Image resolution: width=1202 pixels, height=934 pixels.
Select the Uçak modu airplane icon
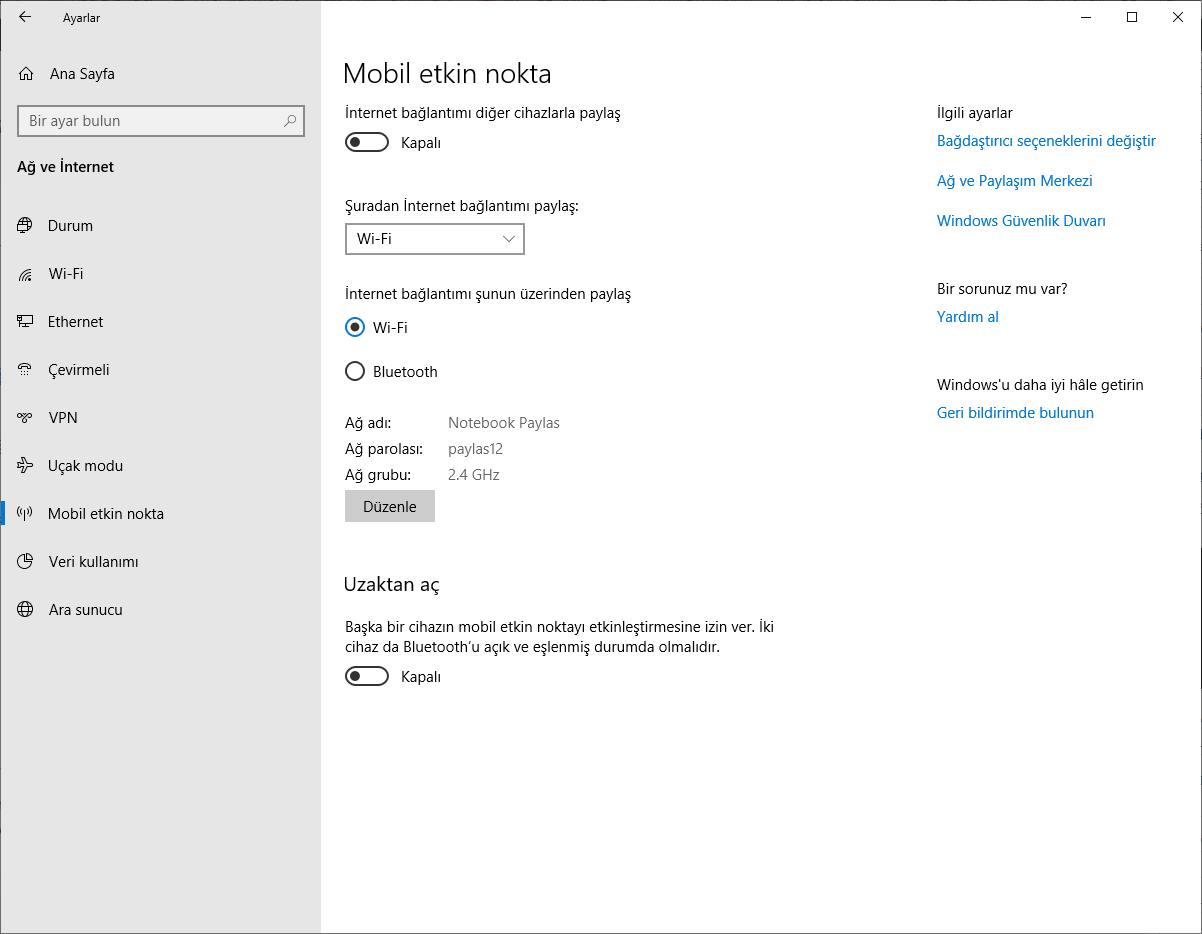tap(24, 465)
